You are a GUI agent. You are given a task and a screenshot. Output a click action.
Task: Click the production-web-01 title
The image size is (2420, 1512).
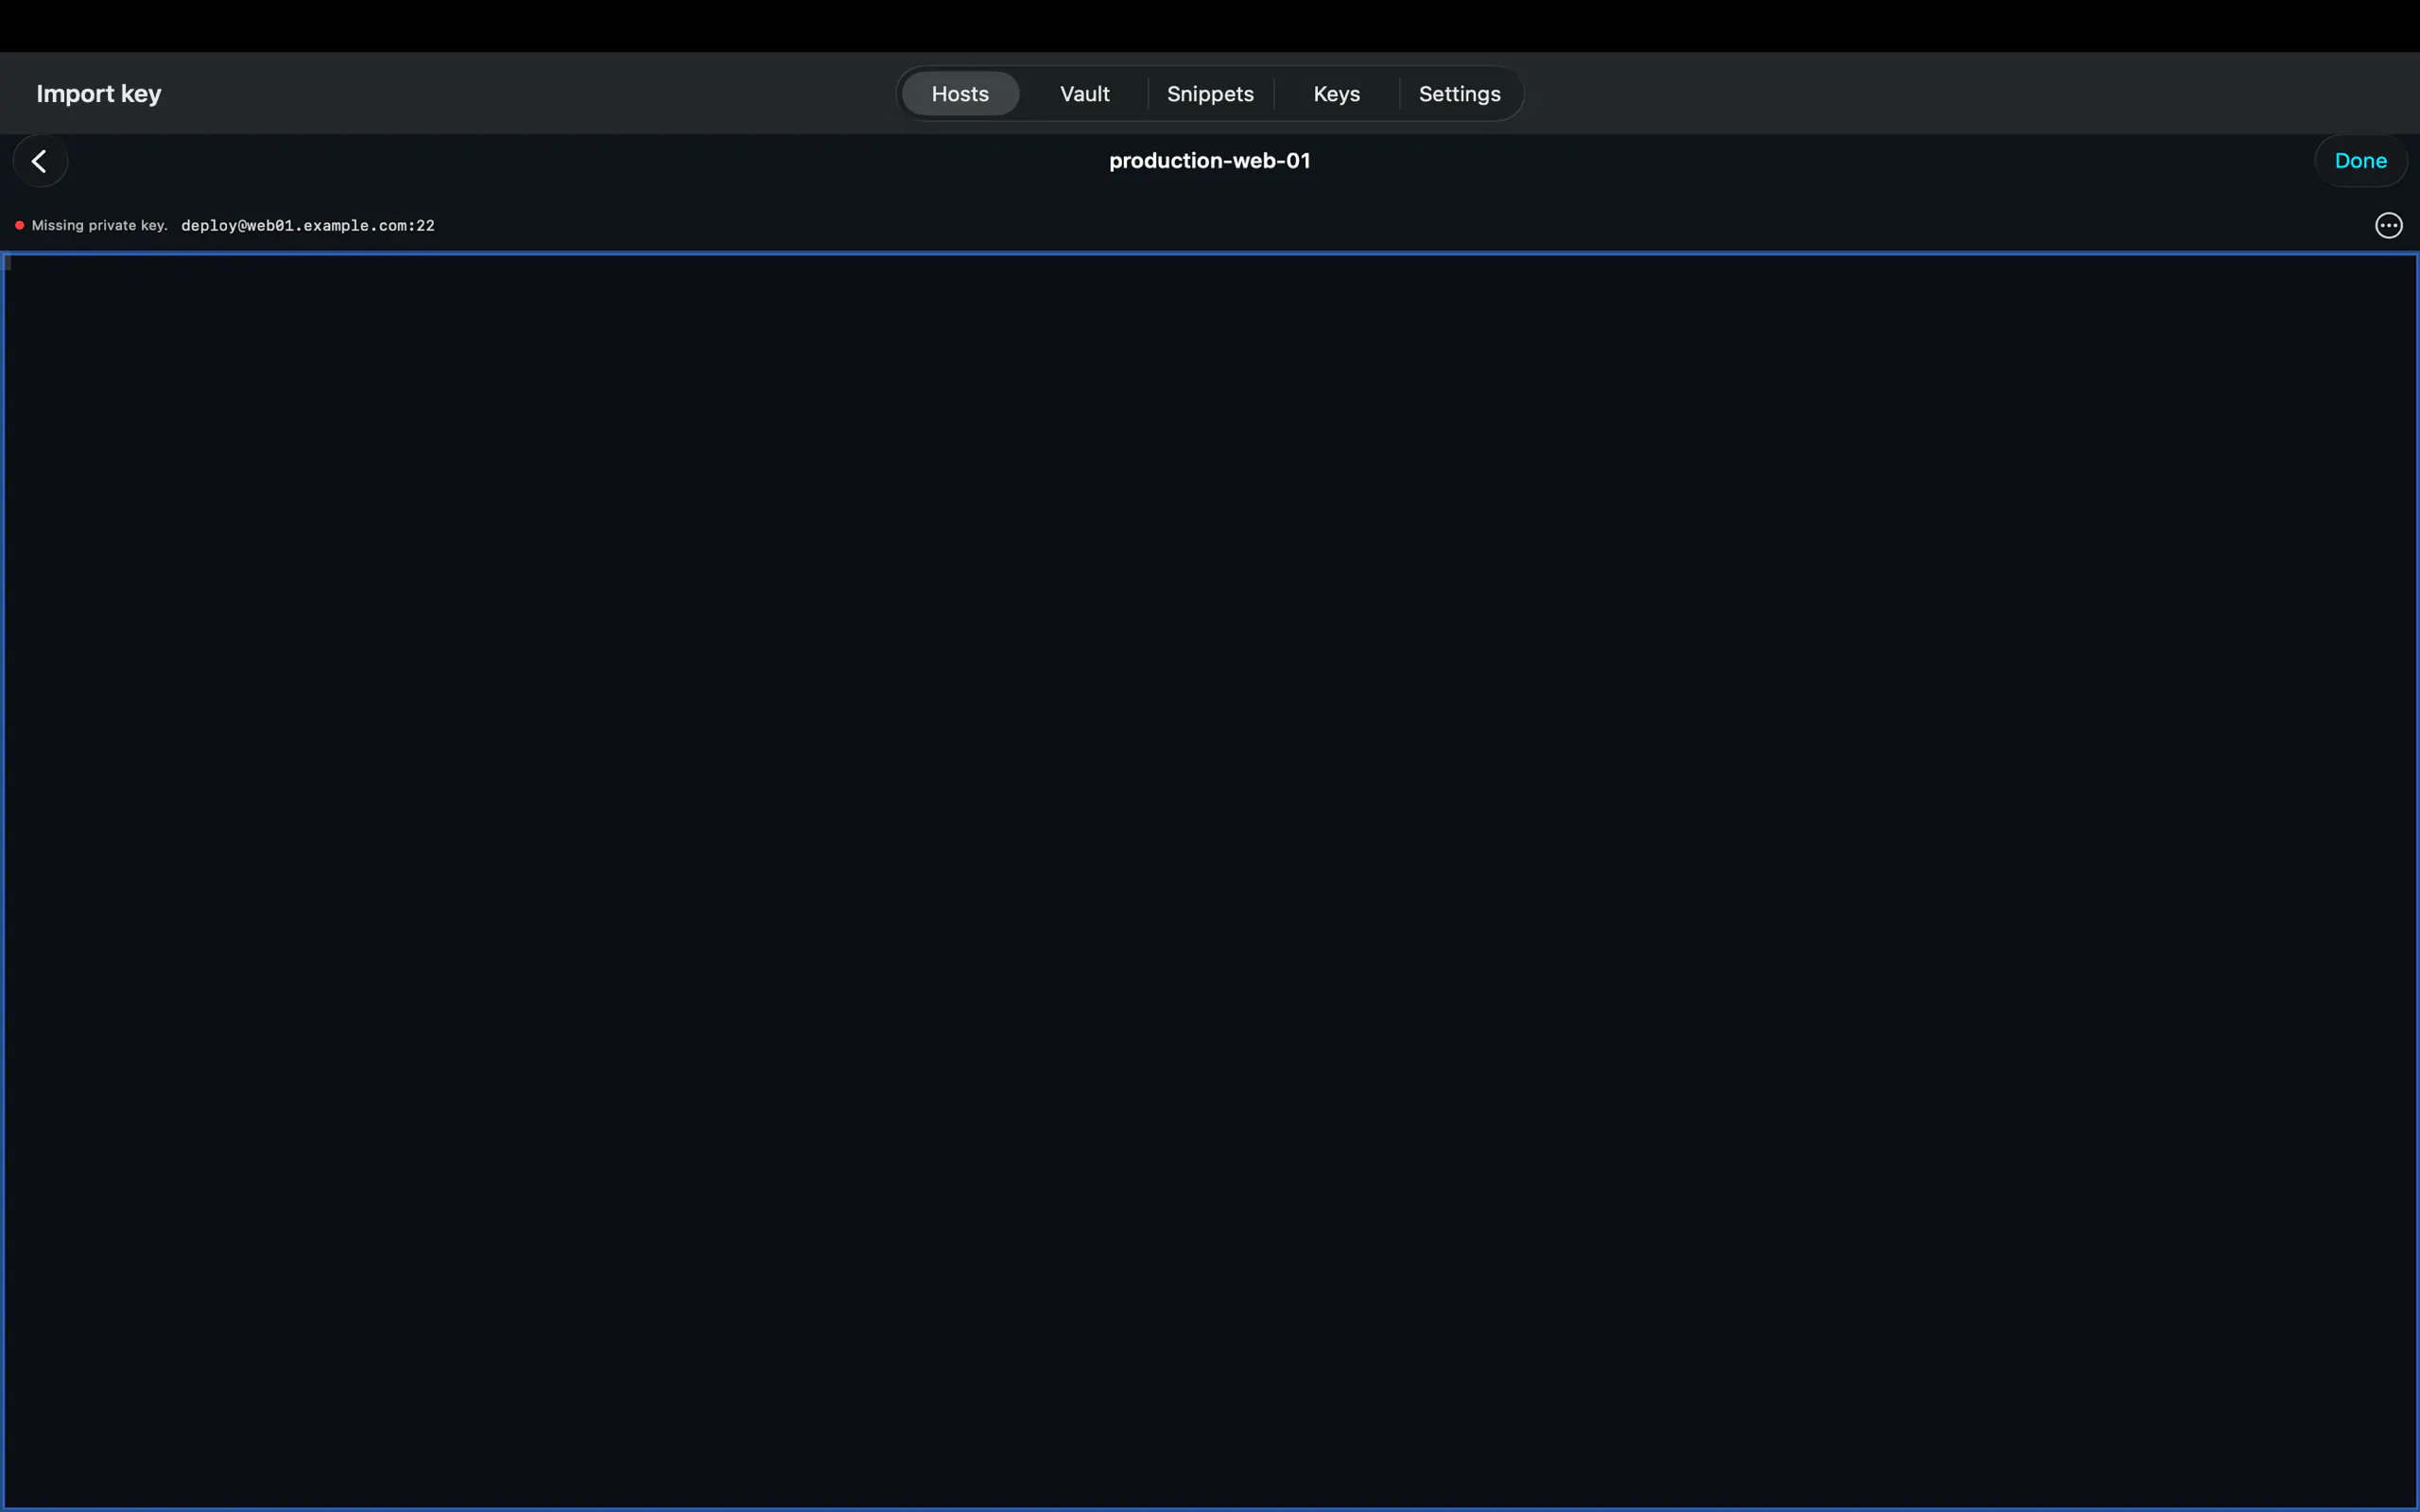[x=1209, y=161]
